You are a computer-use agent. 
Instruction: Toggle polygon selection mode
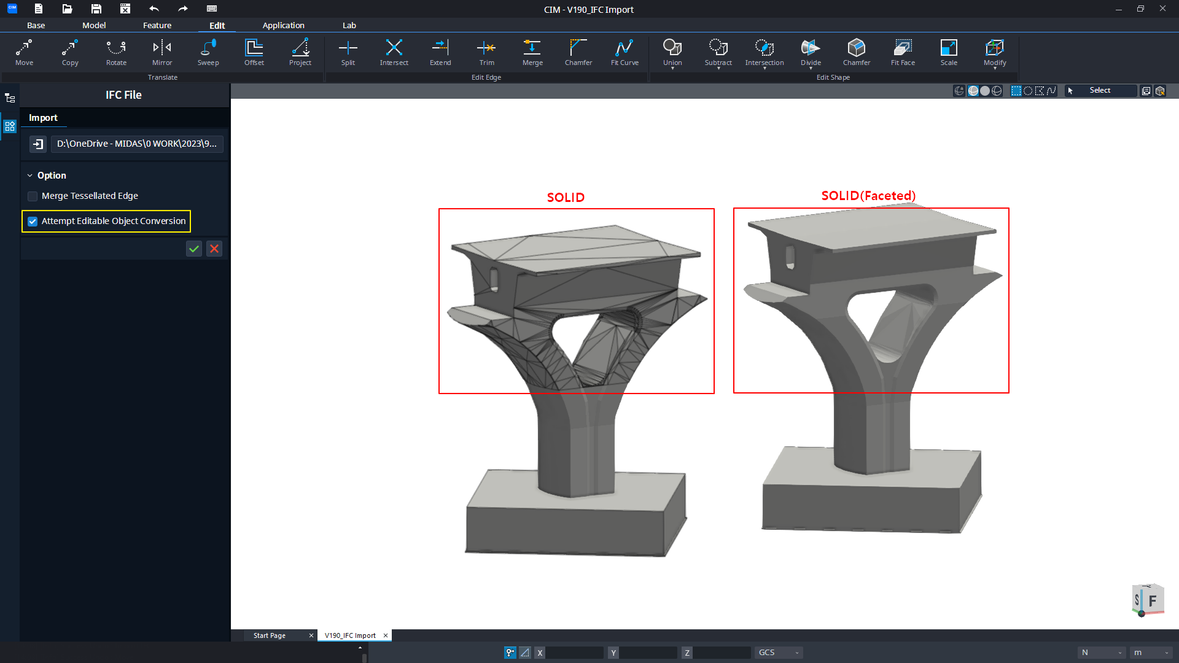1040,91
